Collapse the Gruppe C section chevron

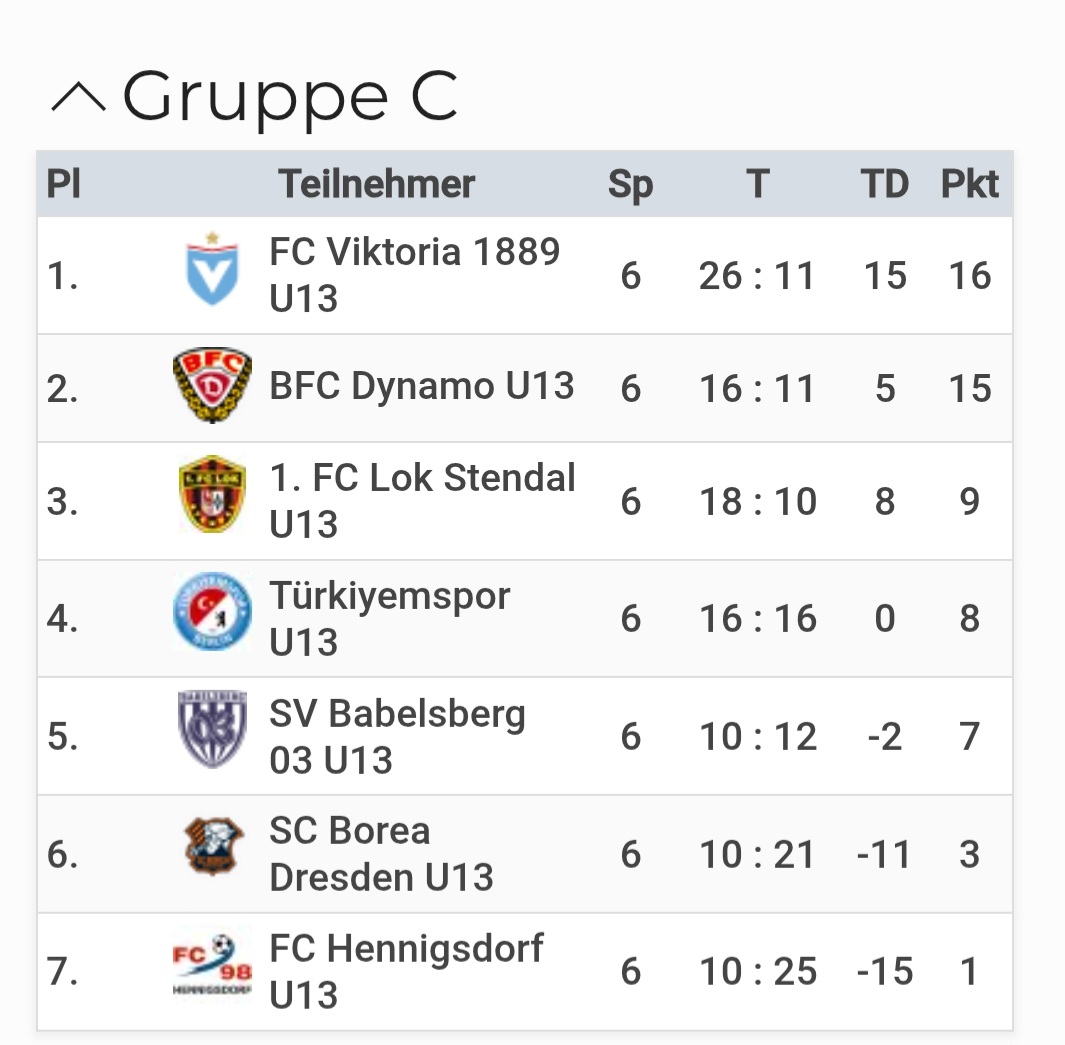point(79,96)
